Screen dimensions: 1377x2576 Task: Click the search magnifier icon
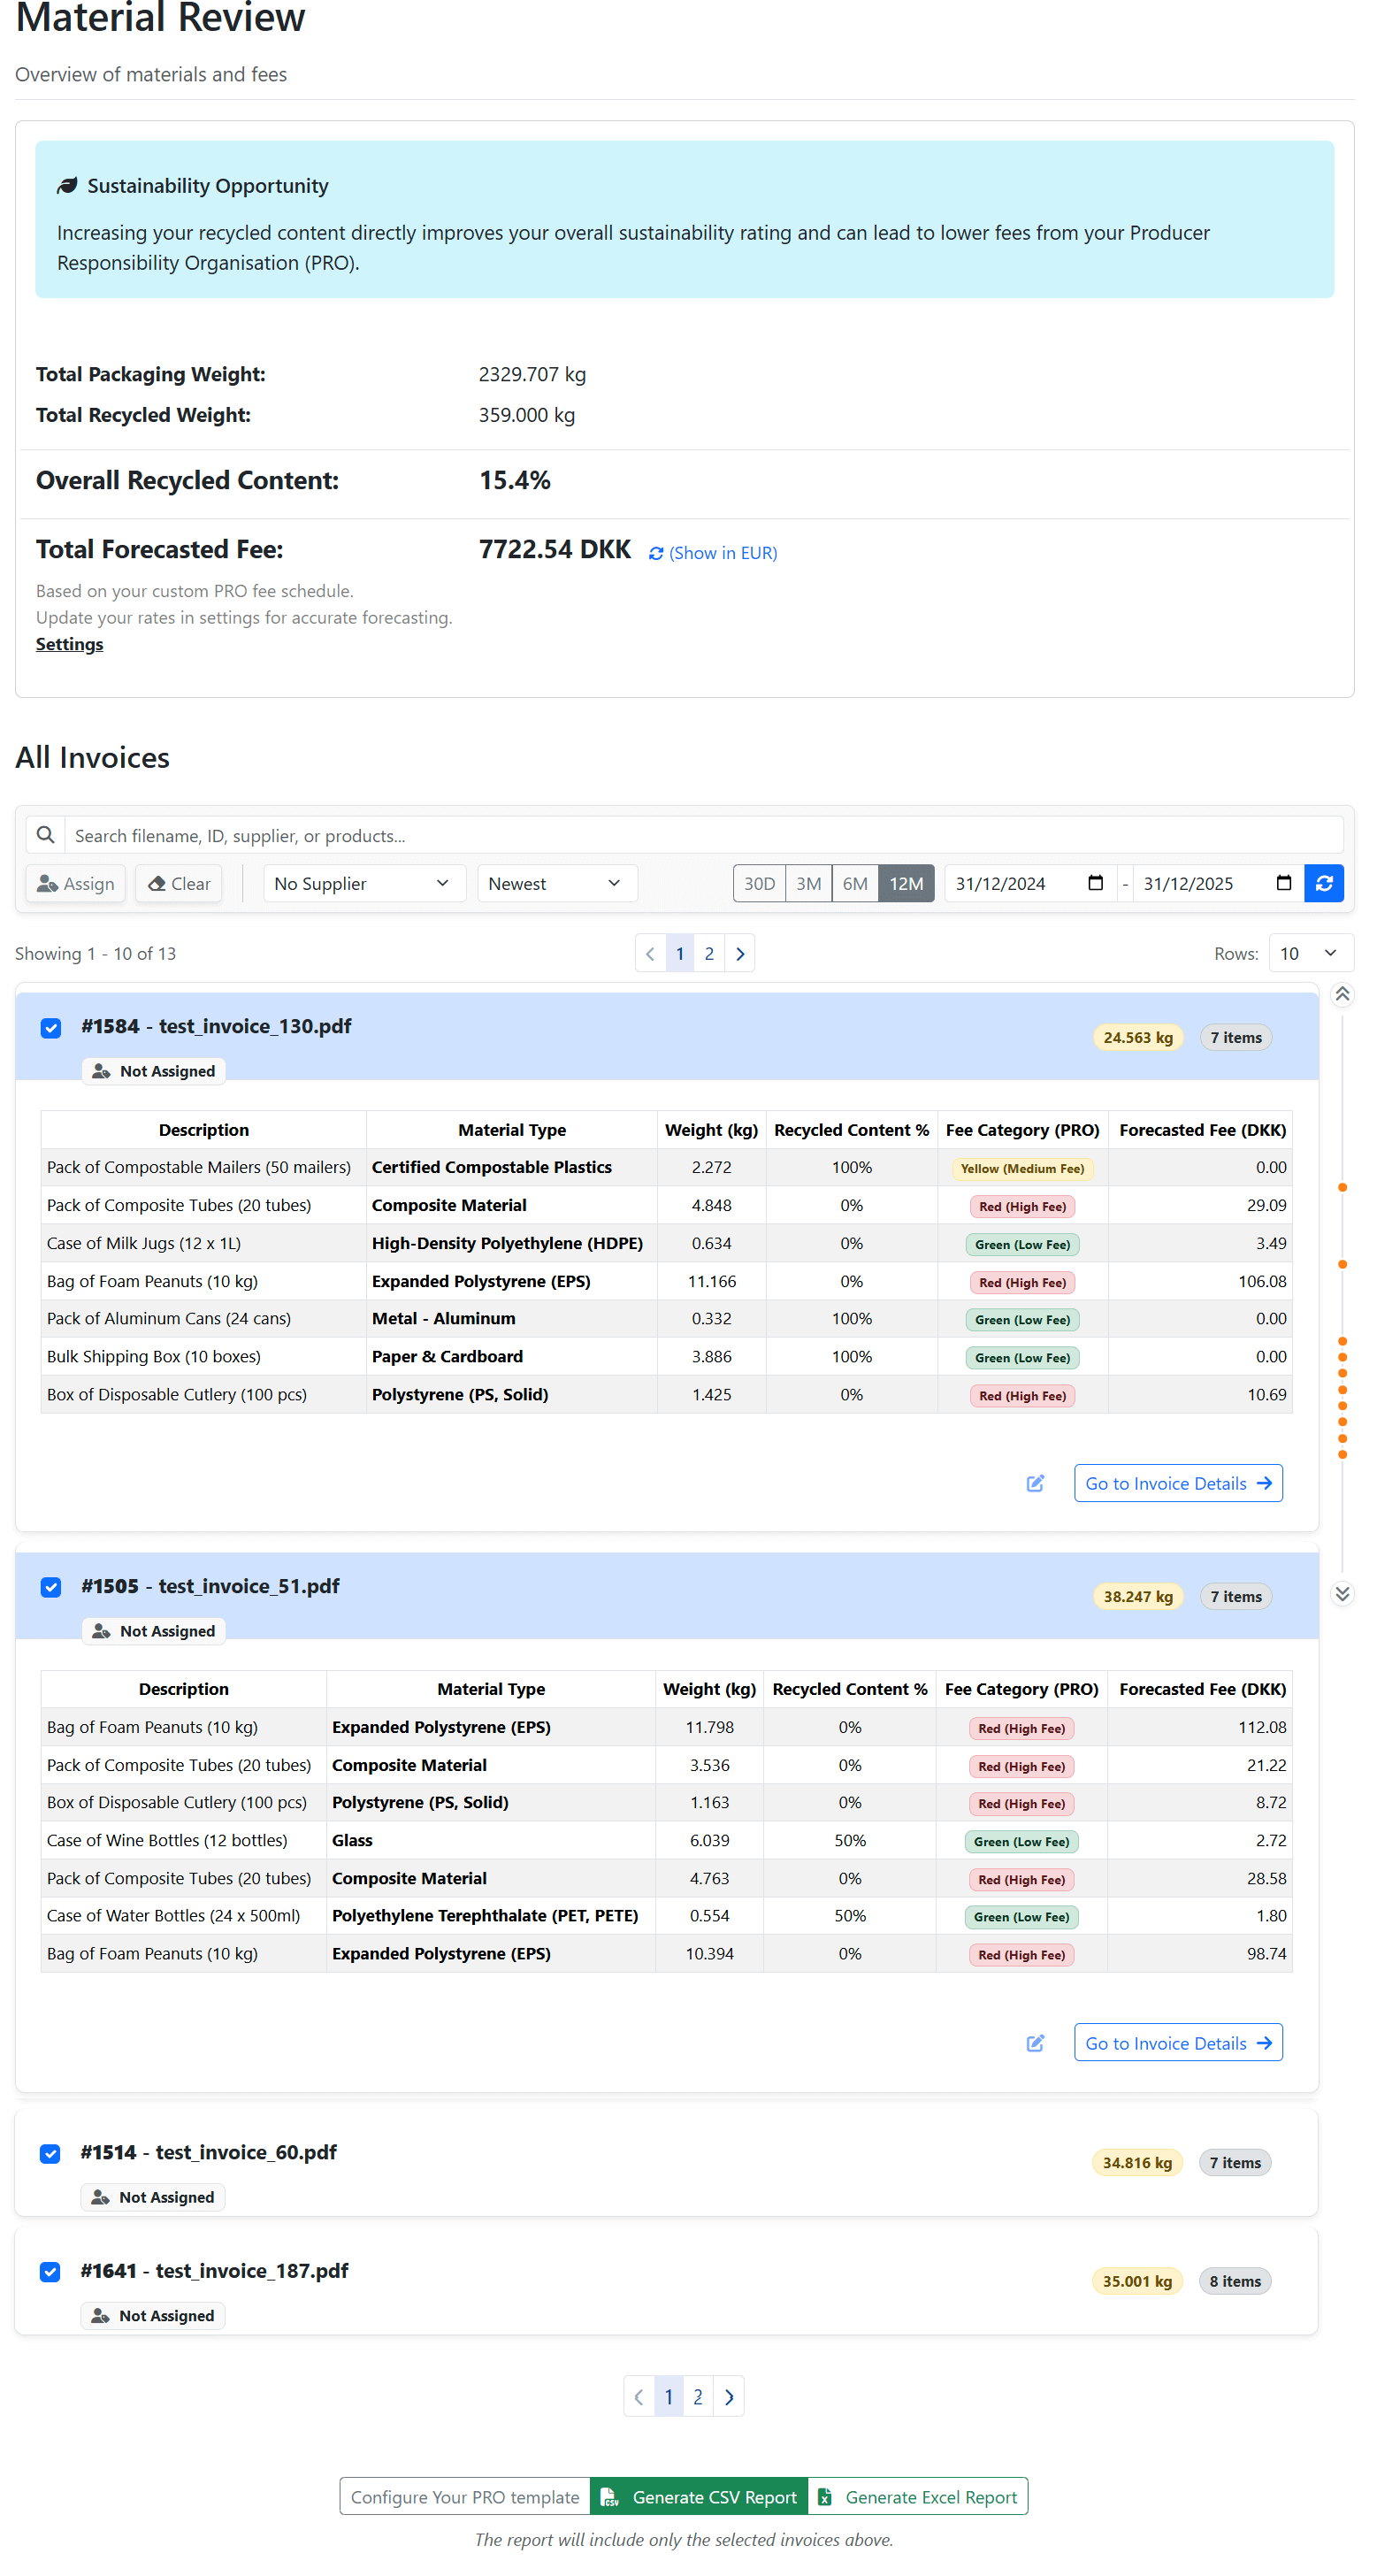click(x=45, y=834)
